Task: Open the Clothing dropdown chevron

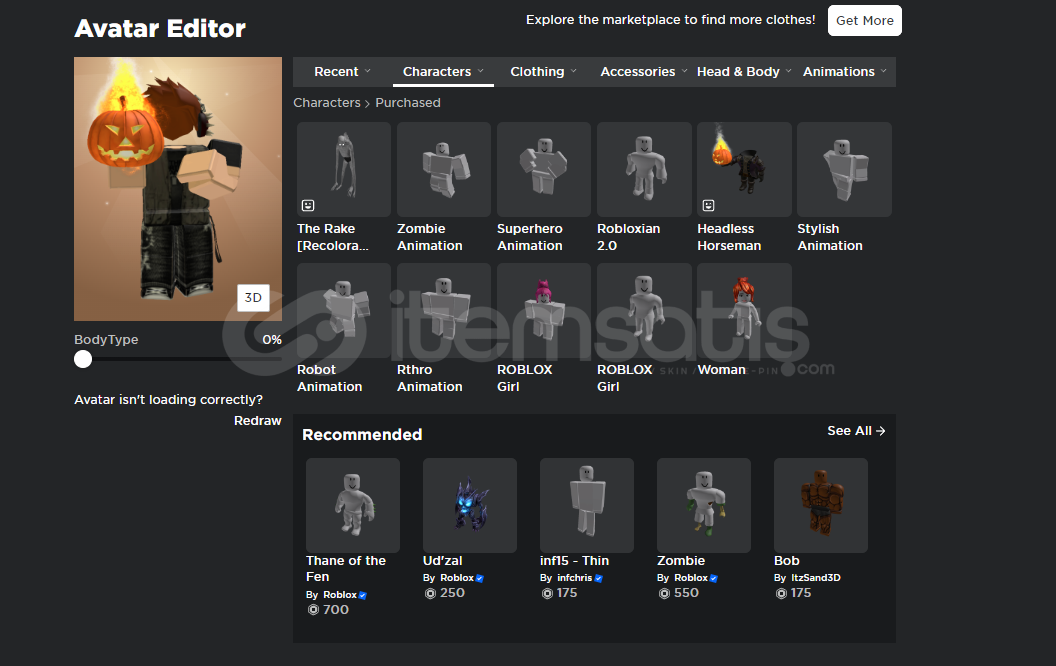Action: [574, 71]
